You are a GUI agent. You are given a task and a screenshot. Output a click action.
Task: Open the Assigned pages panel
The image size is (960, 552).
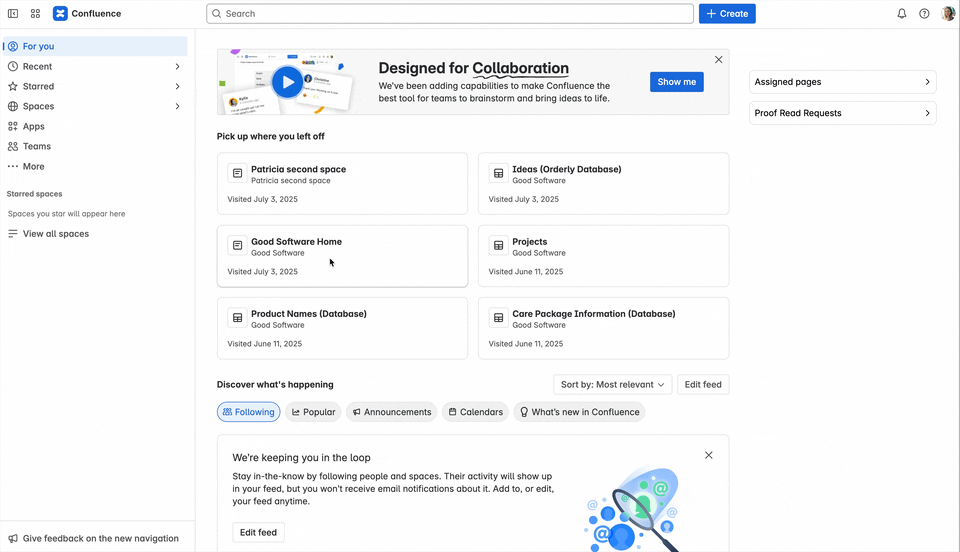pyautogui.click(x=842, y=82)
